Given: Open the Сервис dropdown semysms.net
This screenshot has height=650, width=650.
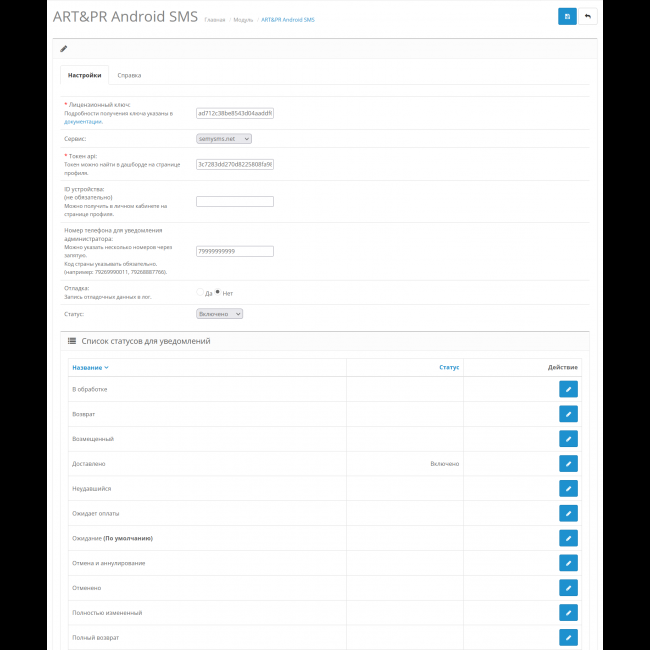Looking at the screenshot, I should point(223,139).
